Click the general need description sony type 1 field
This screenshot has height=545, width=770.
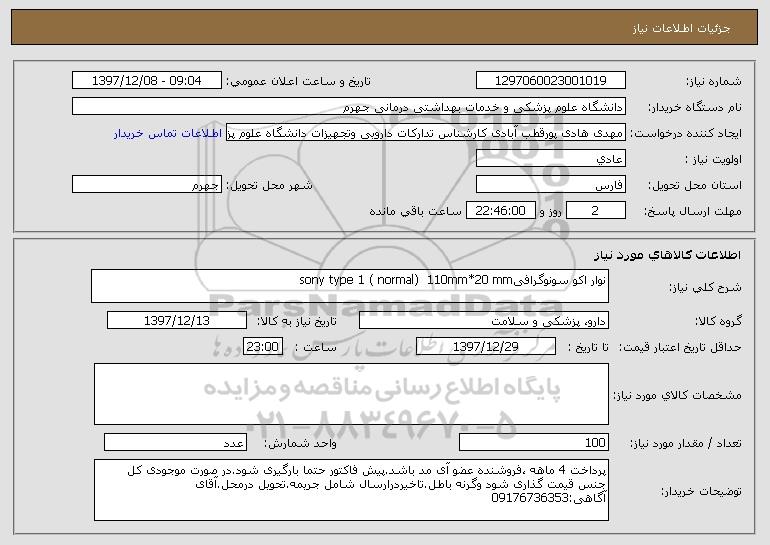350,286
